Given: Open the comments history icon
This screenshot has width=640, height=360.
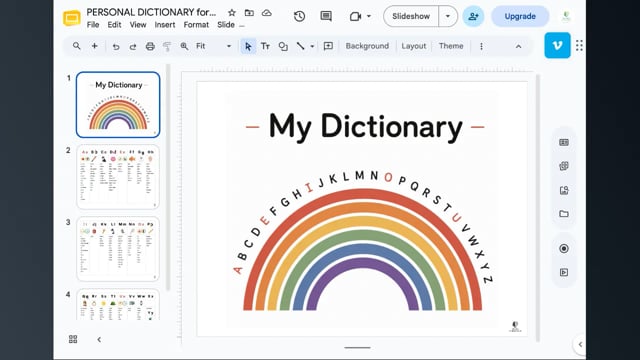Looking at the screenshot, I should point(326,16).
